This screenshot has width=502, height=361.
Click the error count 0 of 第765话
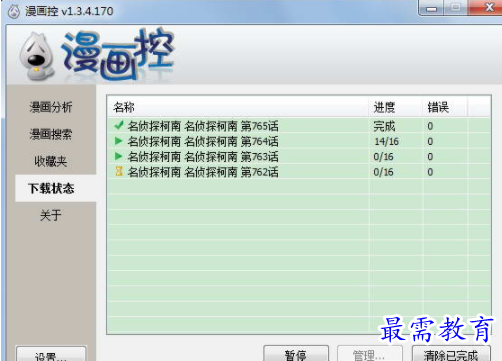(x=430, y=126)
